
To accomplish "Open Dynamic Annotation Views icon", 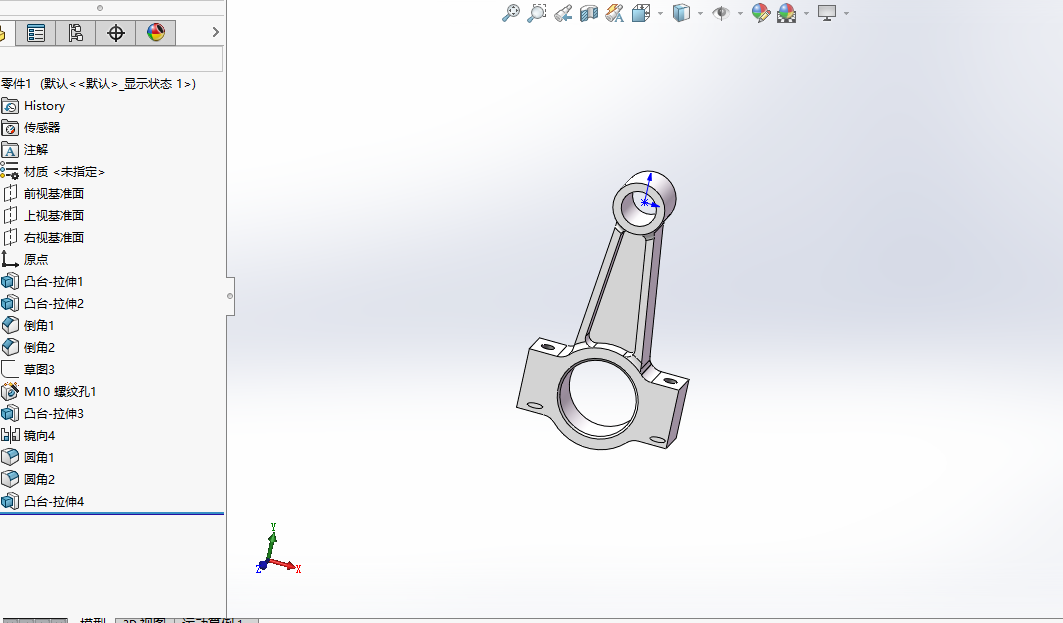I will [x=614, y=13].
